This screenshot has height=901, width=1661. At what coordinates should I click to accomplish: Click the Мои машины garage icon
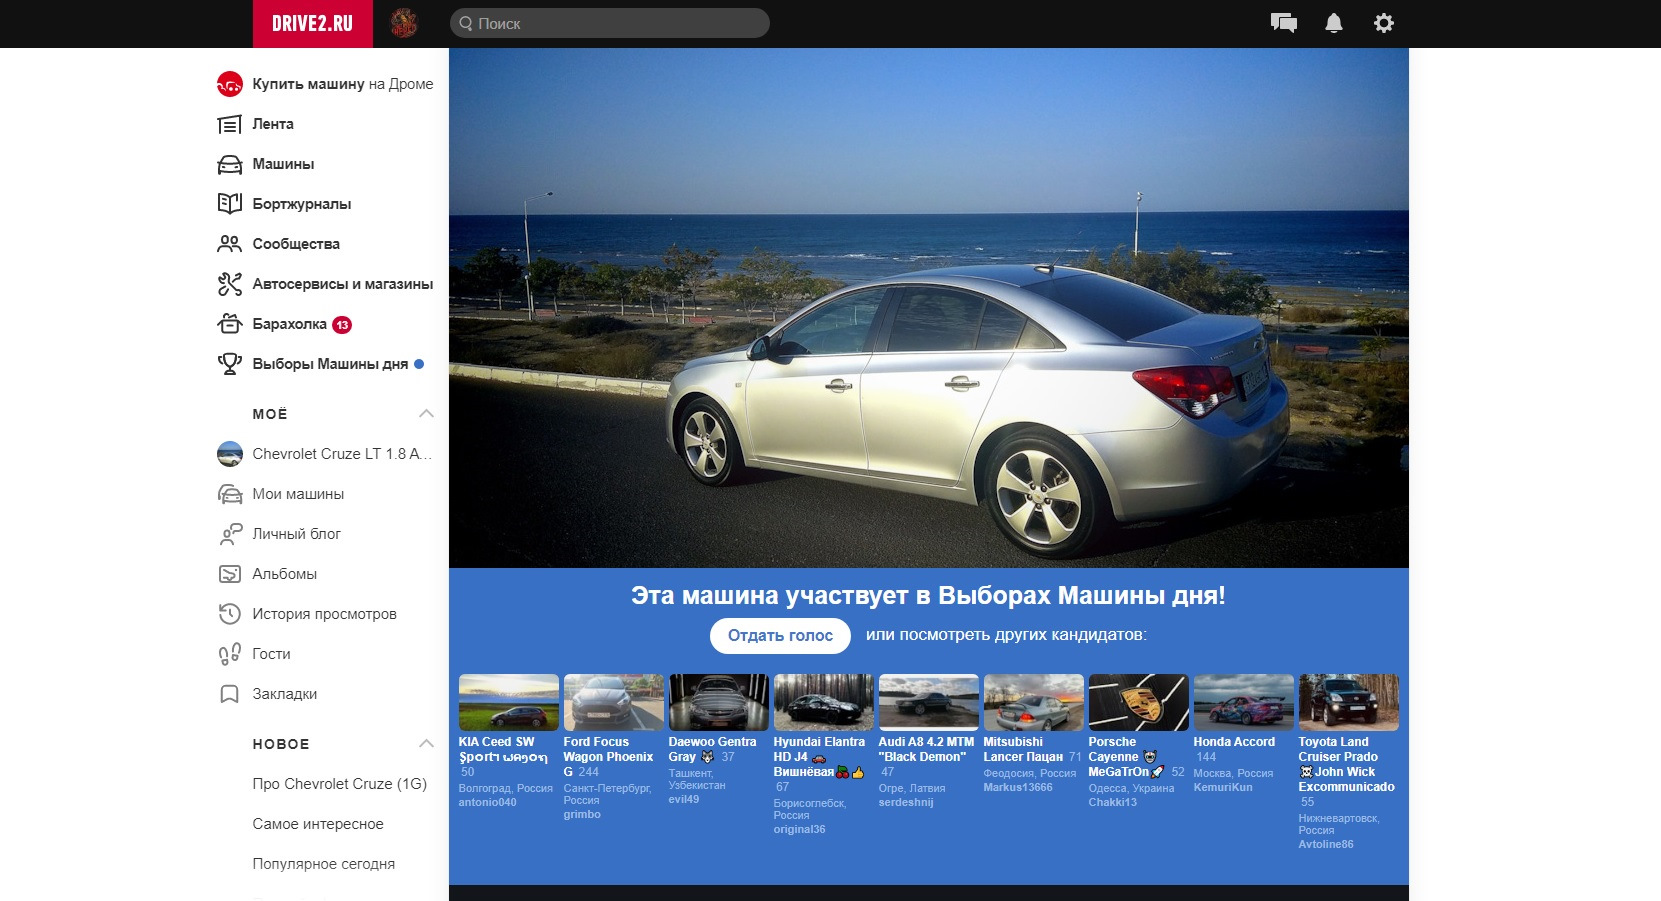point(230,494)
